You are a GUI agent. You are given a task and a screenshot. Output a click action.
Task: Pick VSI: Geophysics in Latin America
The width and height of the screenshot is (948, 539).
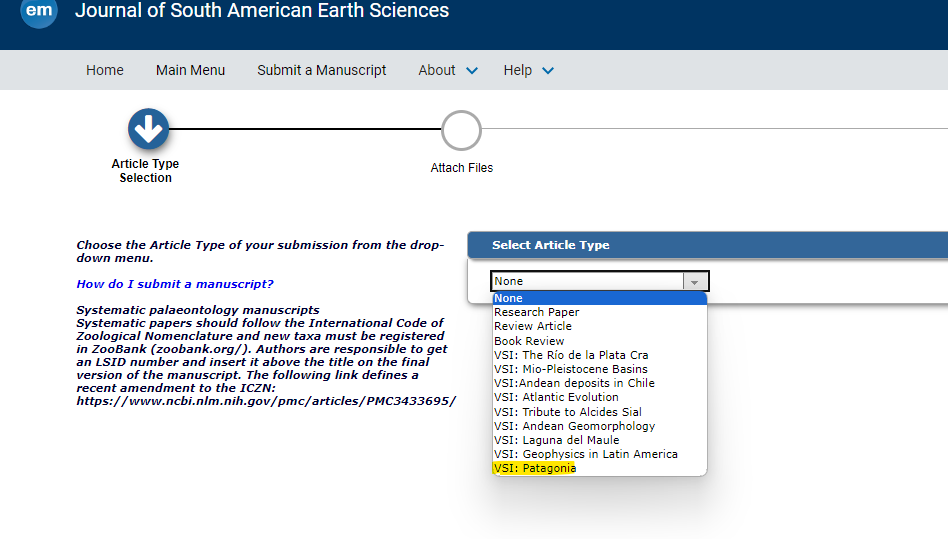point(599,454)
